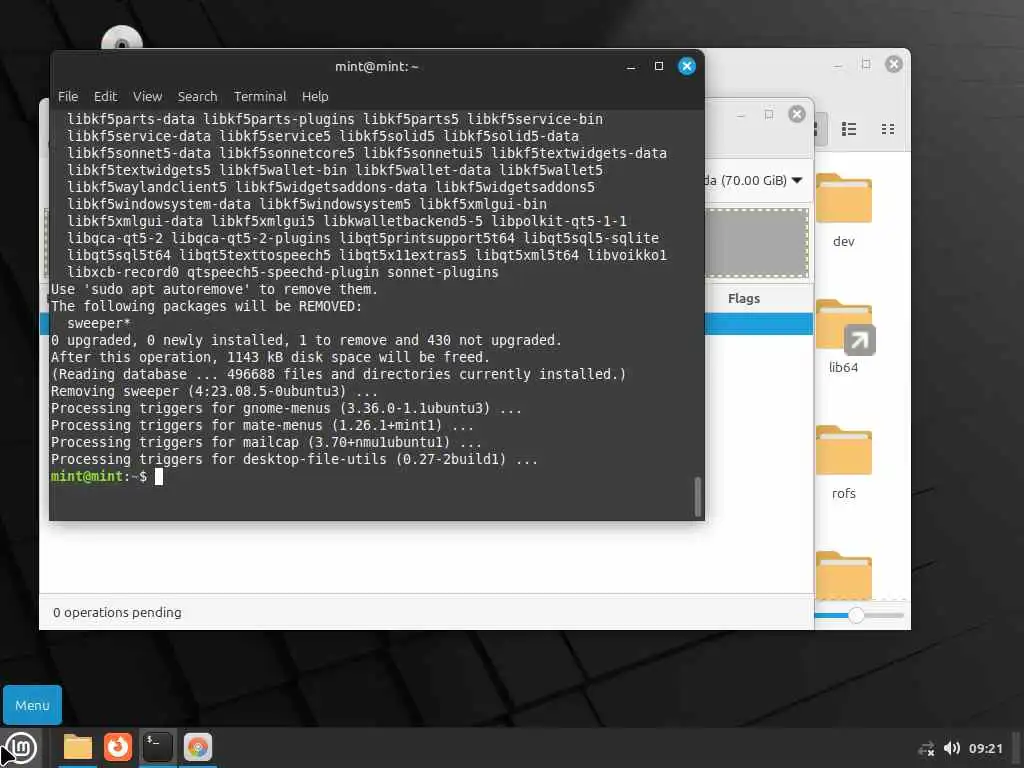Image resolution: width=1024 pixels, height=768 pixels.
Task: Maximize the mint@mint terminal window
Action: point(659,66)
